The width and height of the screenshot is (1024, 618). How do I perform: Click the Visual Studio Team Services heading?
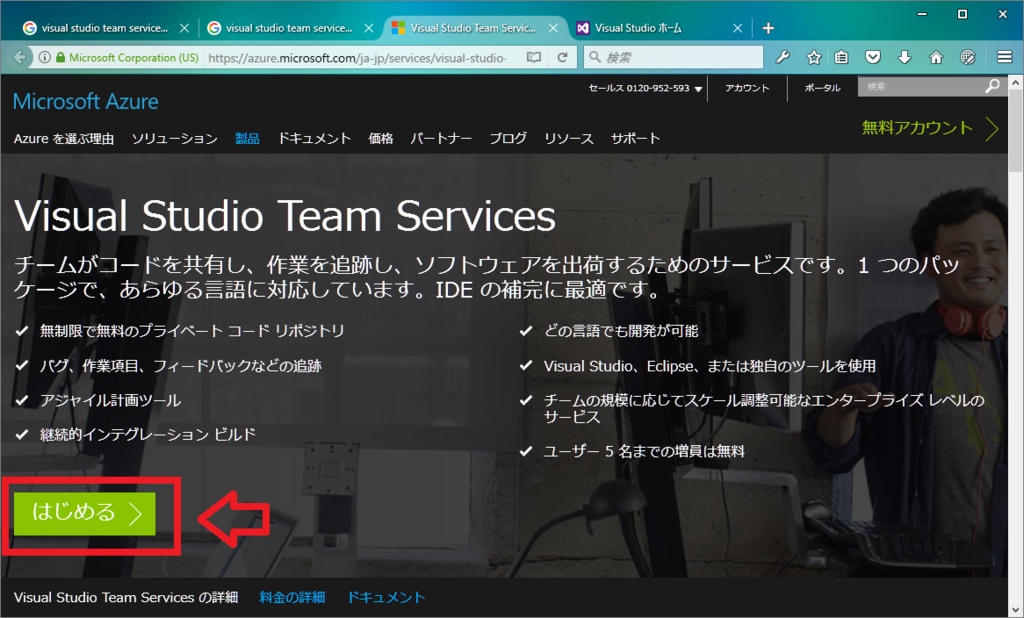pos(285,216)
